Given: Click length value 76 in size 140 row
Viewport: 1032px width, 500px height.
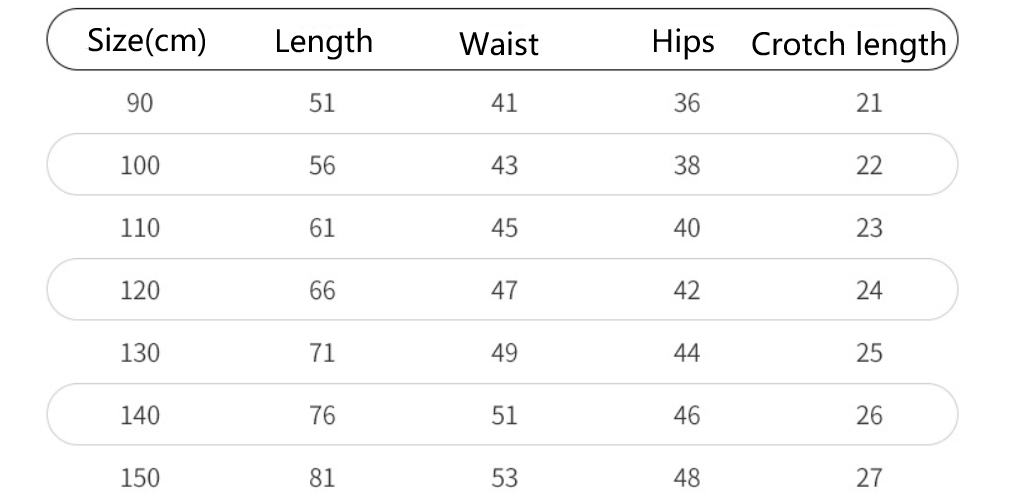Looking at the screenshot, I should tap(322, 415).
